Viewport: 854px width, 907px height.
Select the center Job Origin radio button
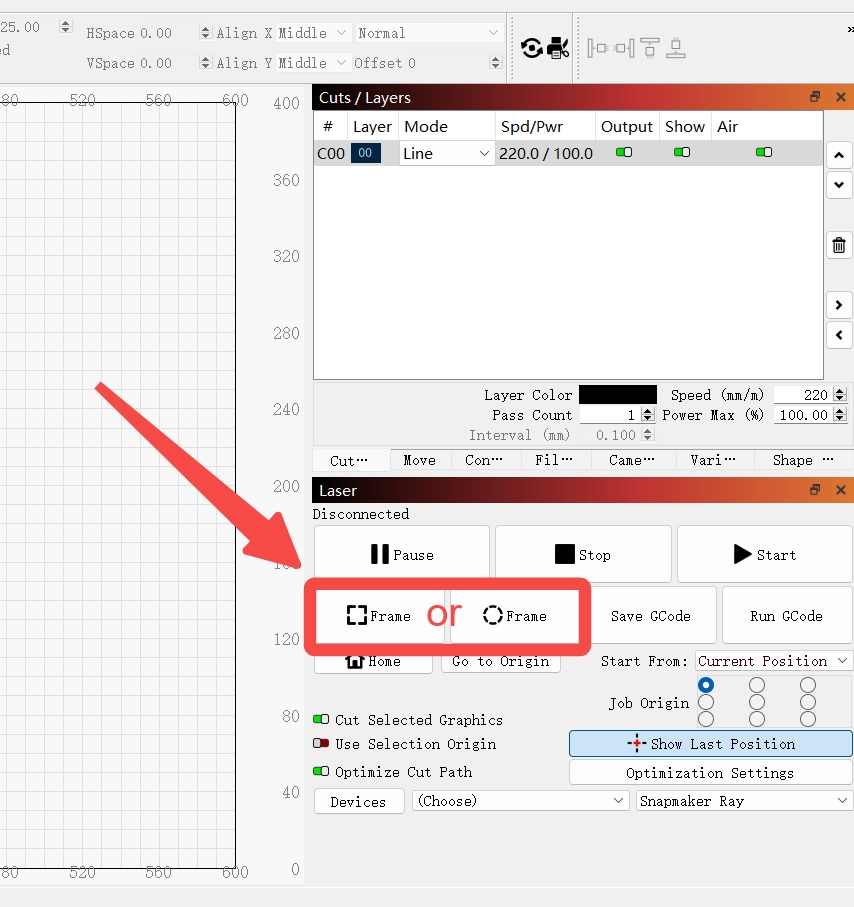(757, 702)
